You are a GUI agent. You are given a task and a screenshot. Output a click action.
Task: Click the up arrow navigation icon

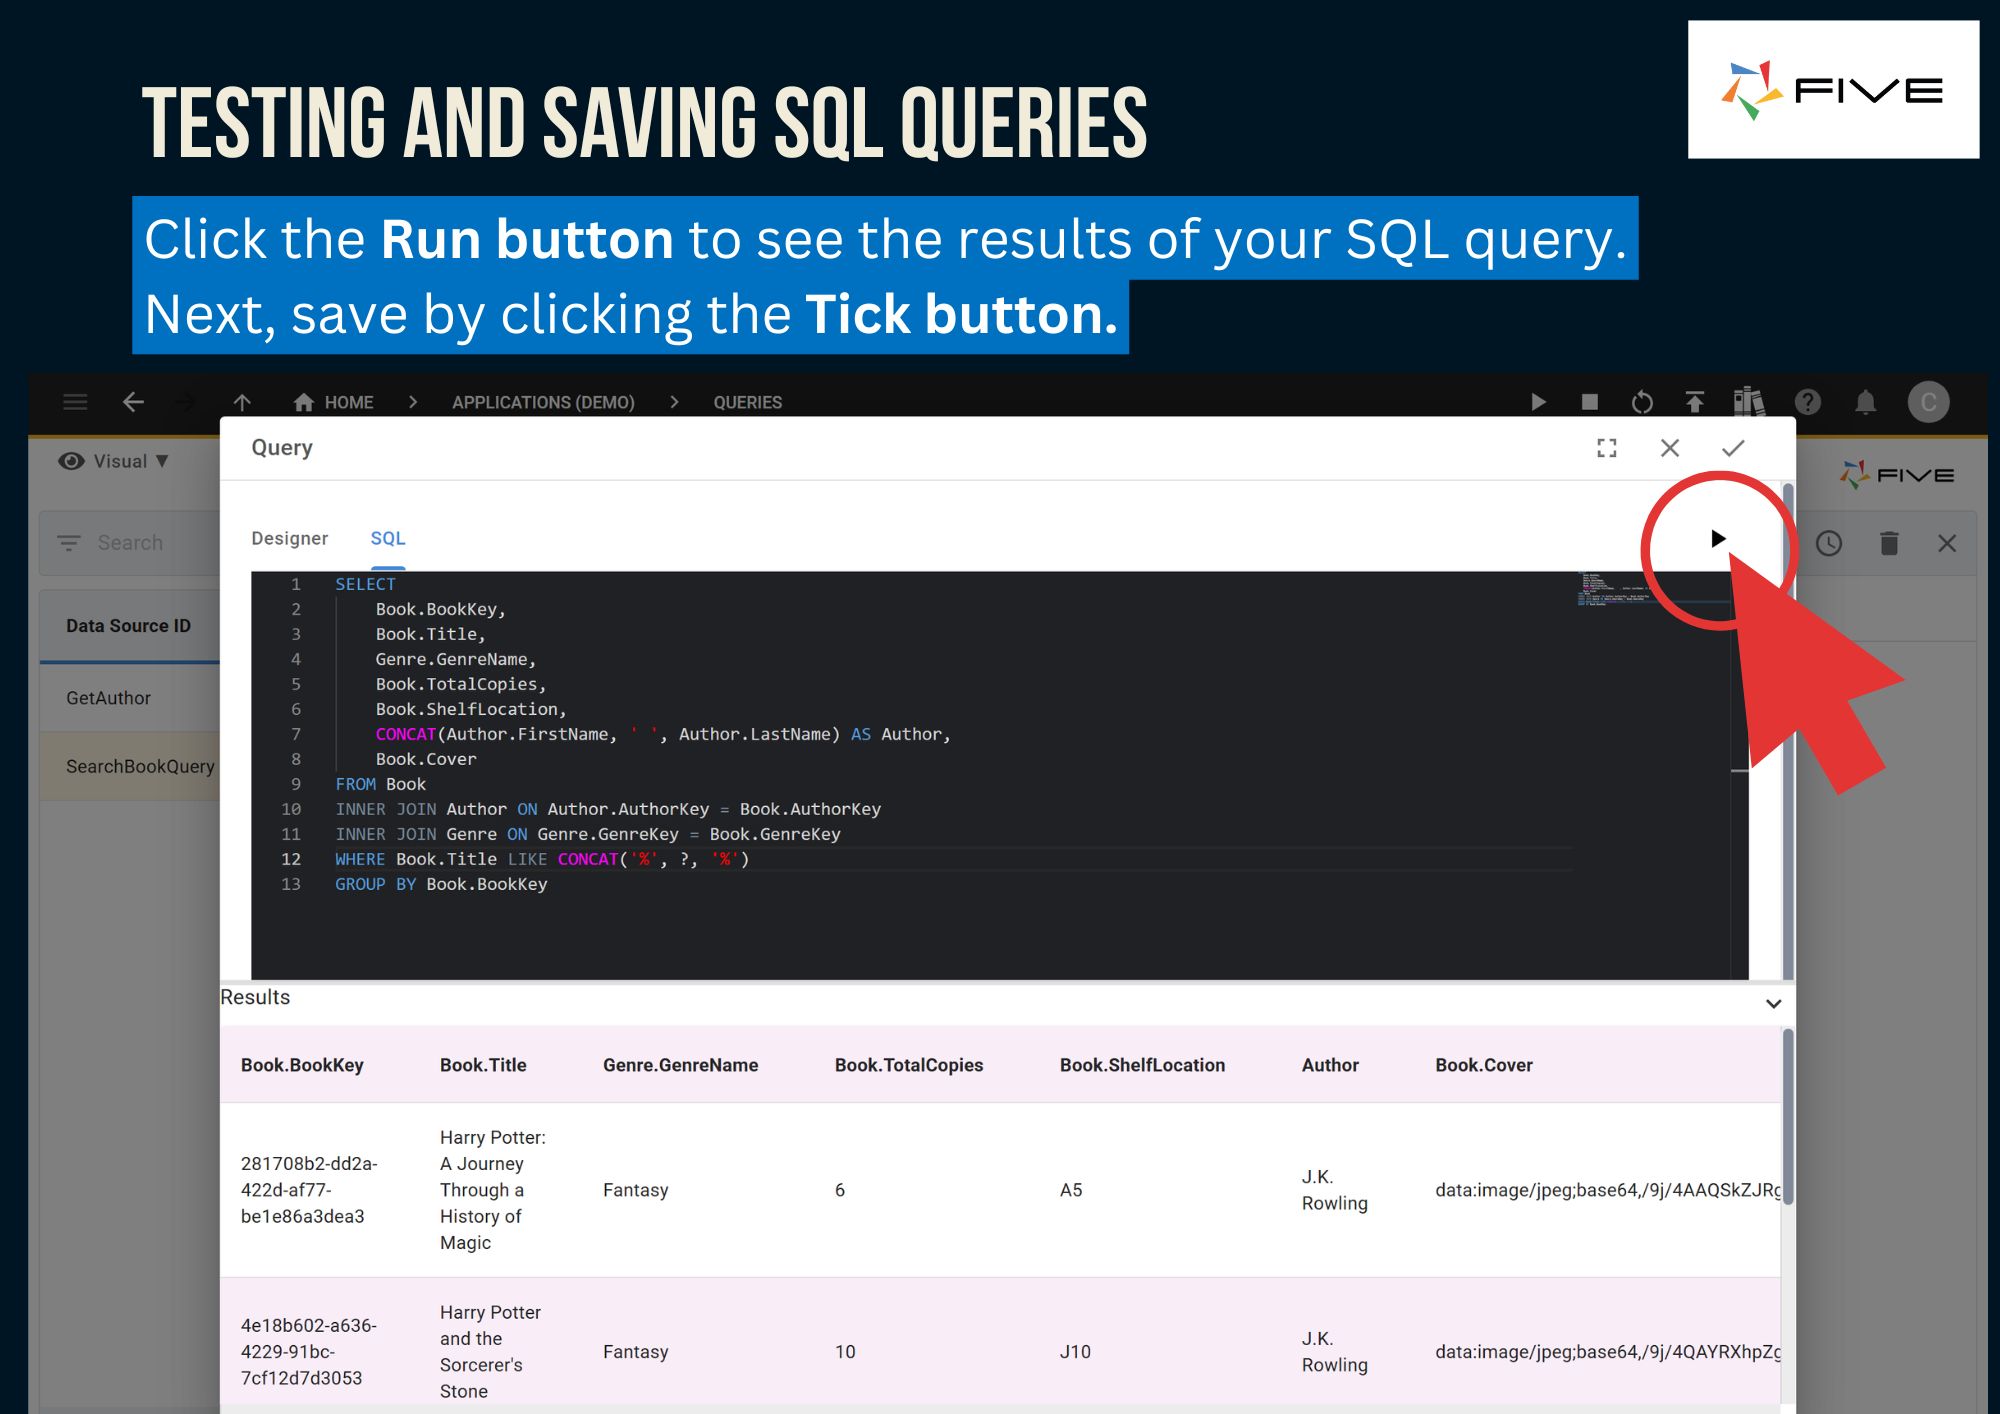(242, 402)
